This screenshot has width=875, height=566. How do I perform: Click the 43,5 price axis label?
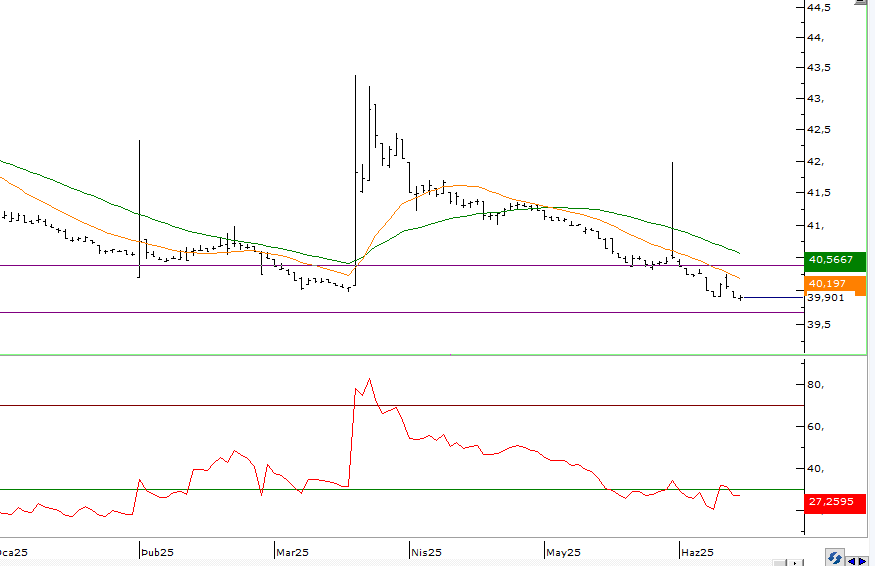[819, 68]
